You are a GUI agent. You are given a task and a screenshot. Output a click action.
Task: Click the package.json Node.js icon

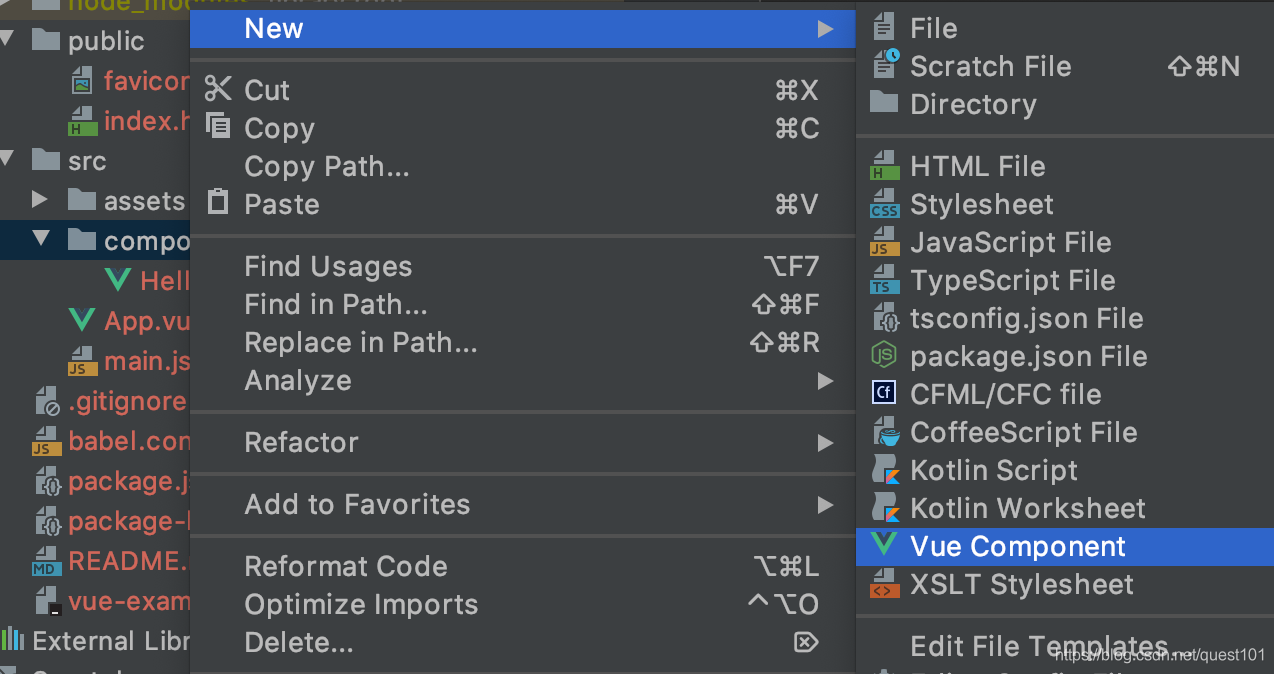[x=884, y=356]
